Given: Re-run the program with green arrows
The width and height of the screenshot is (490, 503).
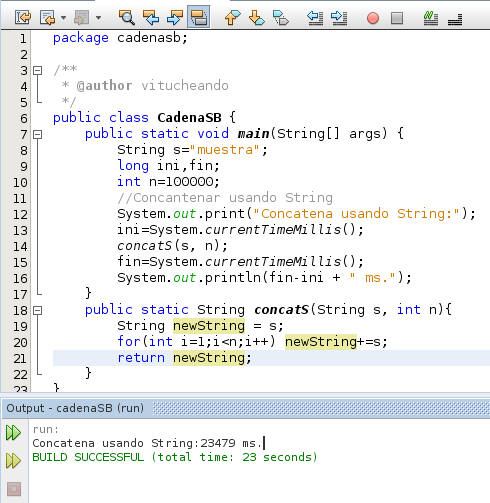Looking at the screenshot, I should pyautogui.click(x=13, y=432).
